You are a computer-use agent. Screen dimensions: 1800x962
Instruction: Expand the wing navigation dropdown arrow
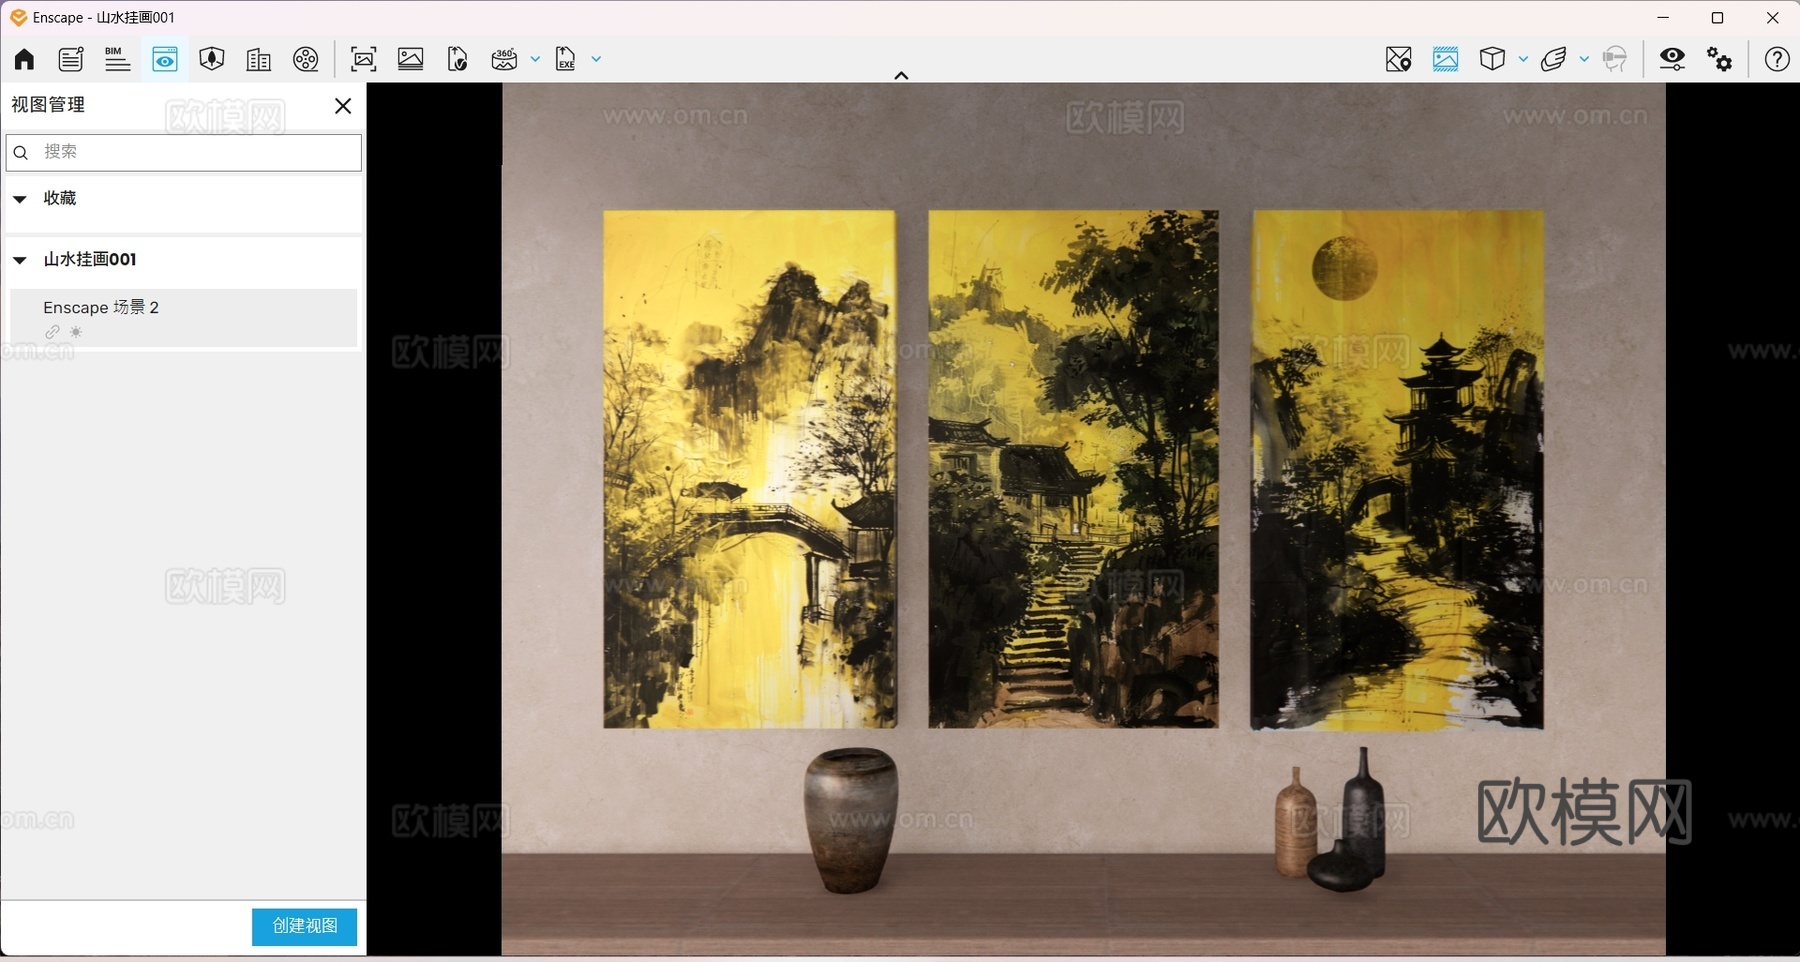pyautogui.click(x=1584, y=59)
